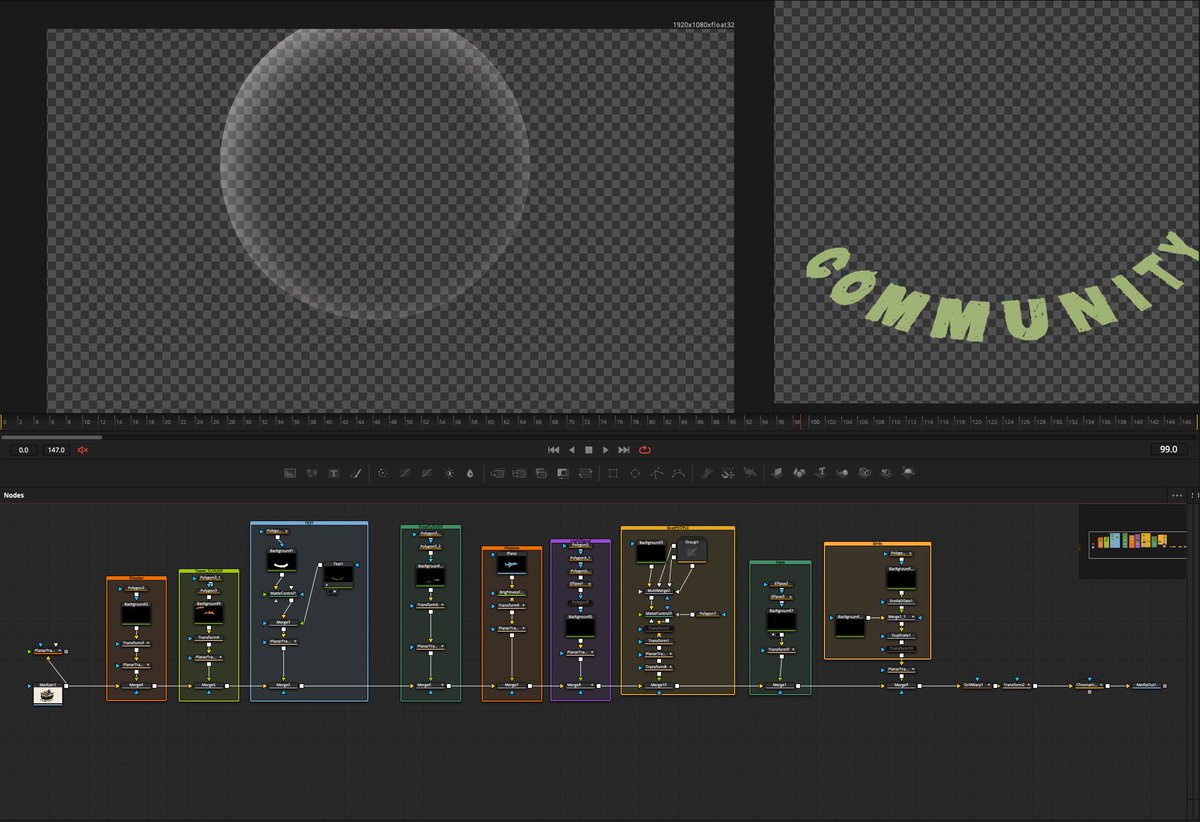
Task: Select the MultiMerge2 node
Action: 659,591
